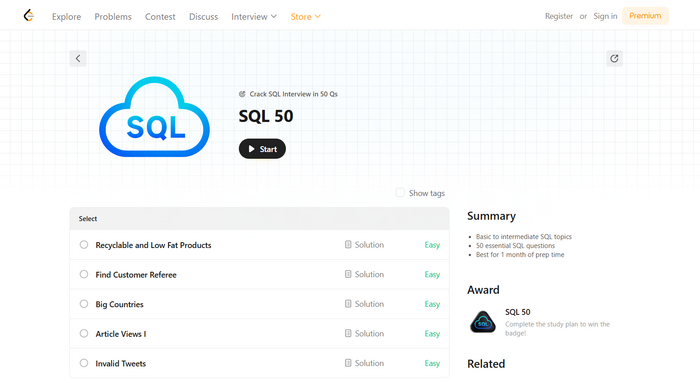Click Solution text for Find Customer Referee
The height and width of the screenshot is (383, 700).
coord(369,274)
